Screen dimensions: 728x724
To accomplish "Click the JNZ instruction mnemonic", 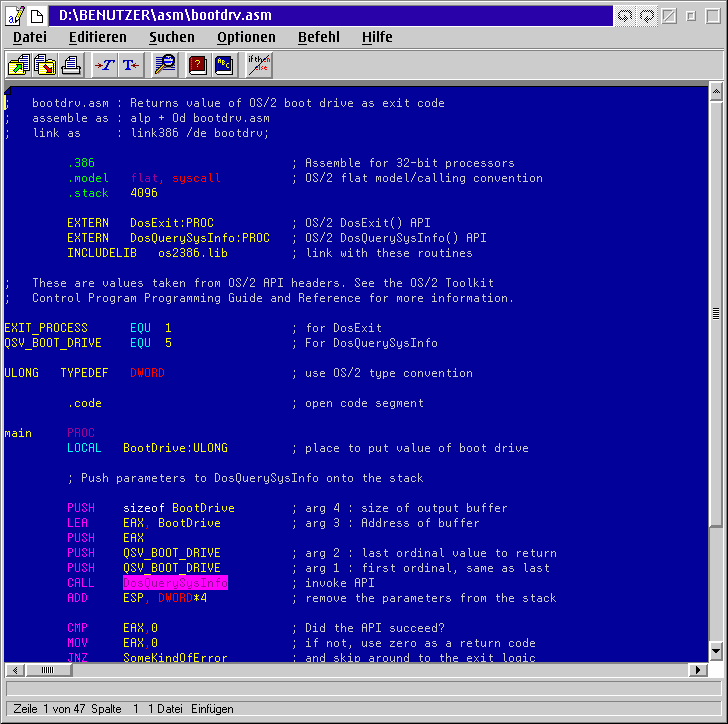I will click(78, 657).
